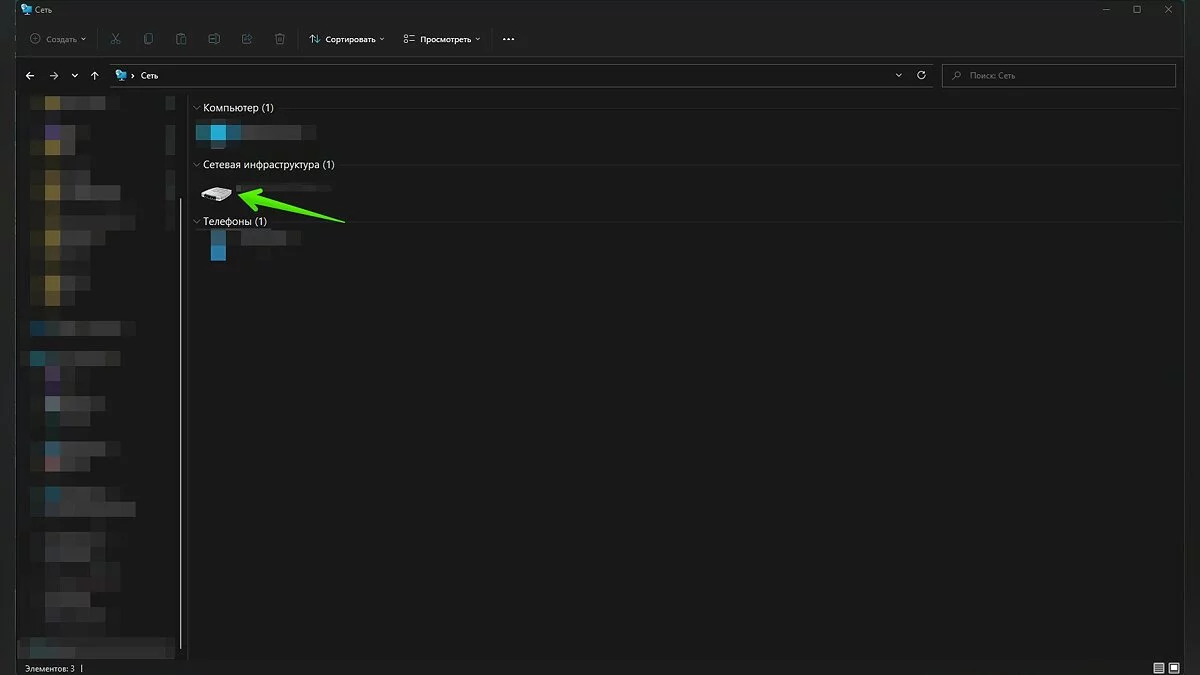
Task: Click the network icon in address bar
Action: tap(121, 75)
